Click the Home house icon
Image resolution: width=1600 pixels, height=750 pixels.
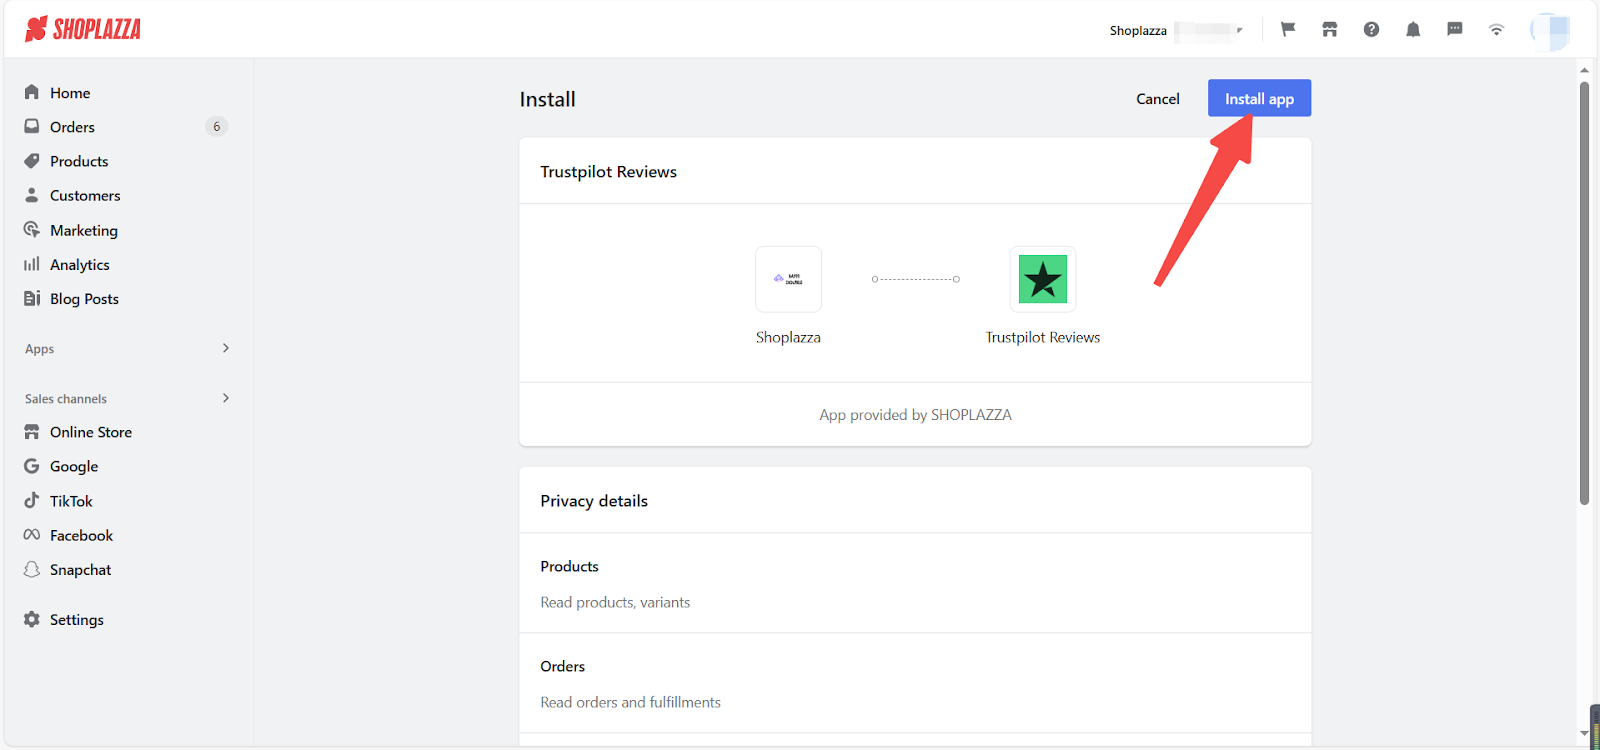coord(32,92)
